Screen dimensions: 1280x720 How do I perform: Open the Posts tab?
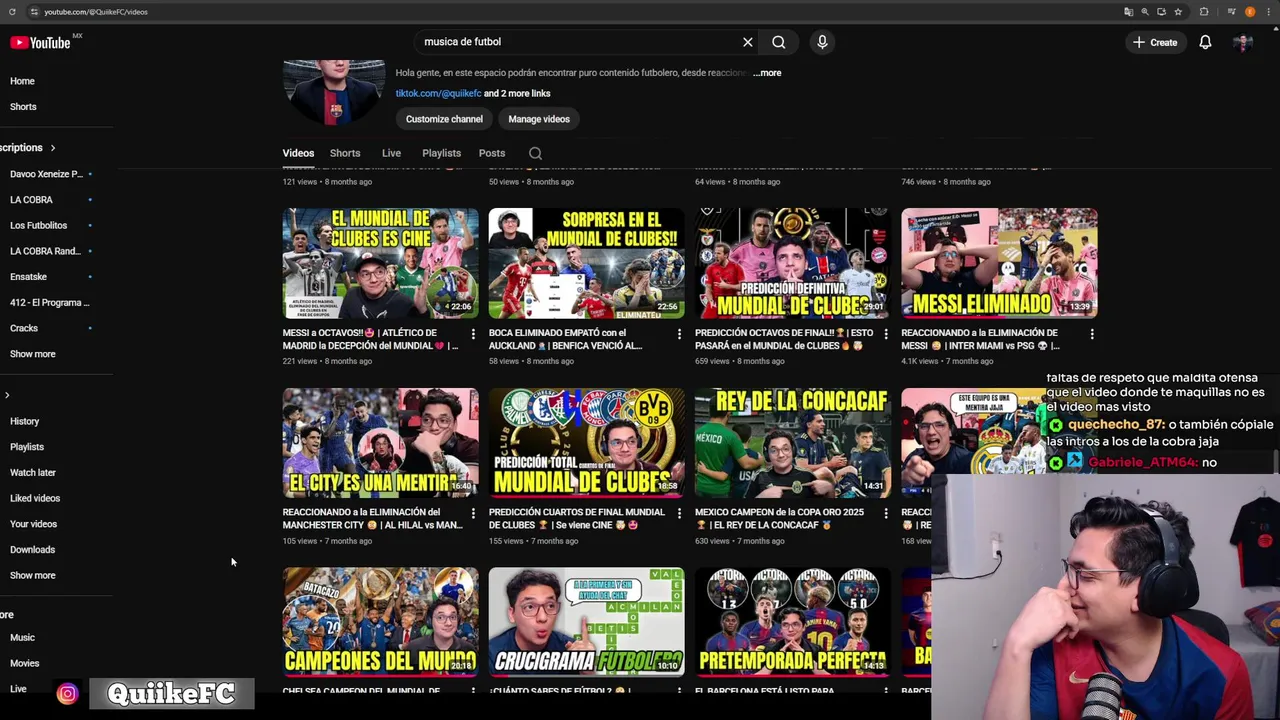point(491,153)
